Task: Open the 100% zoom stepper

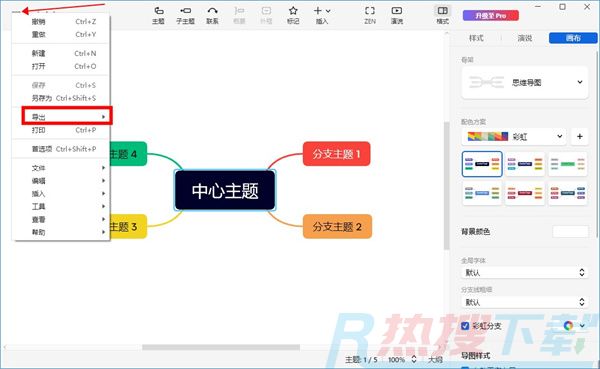Action: (x=414, y=359)
